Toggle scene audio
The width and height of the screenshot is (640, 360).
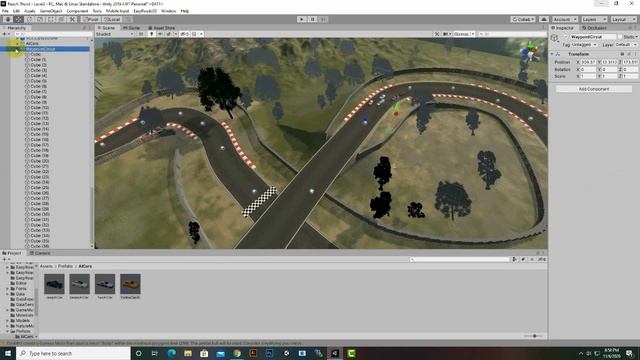pyautogui.click(x=160, y=34)
